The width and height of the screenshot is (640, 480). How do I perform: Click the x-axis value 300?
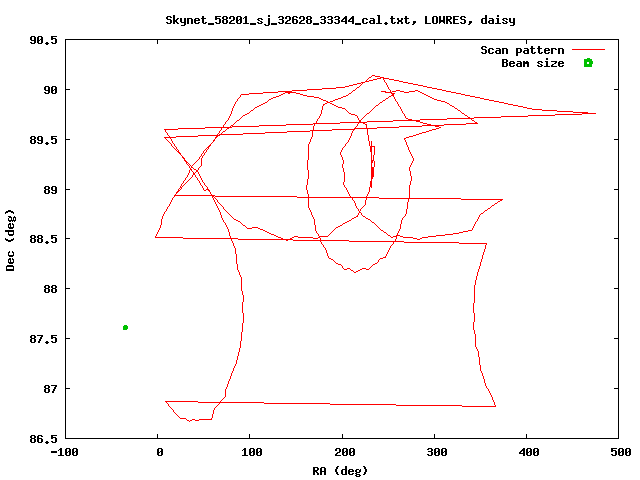pos(436,452)
